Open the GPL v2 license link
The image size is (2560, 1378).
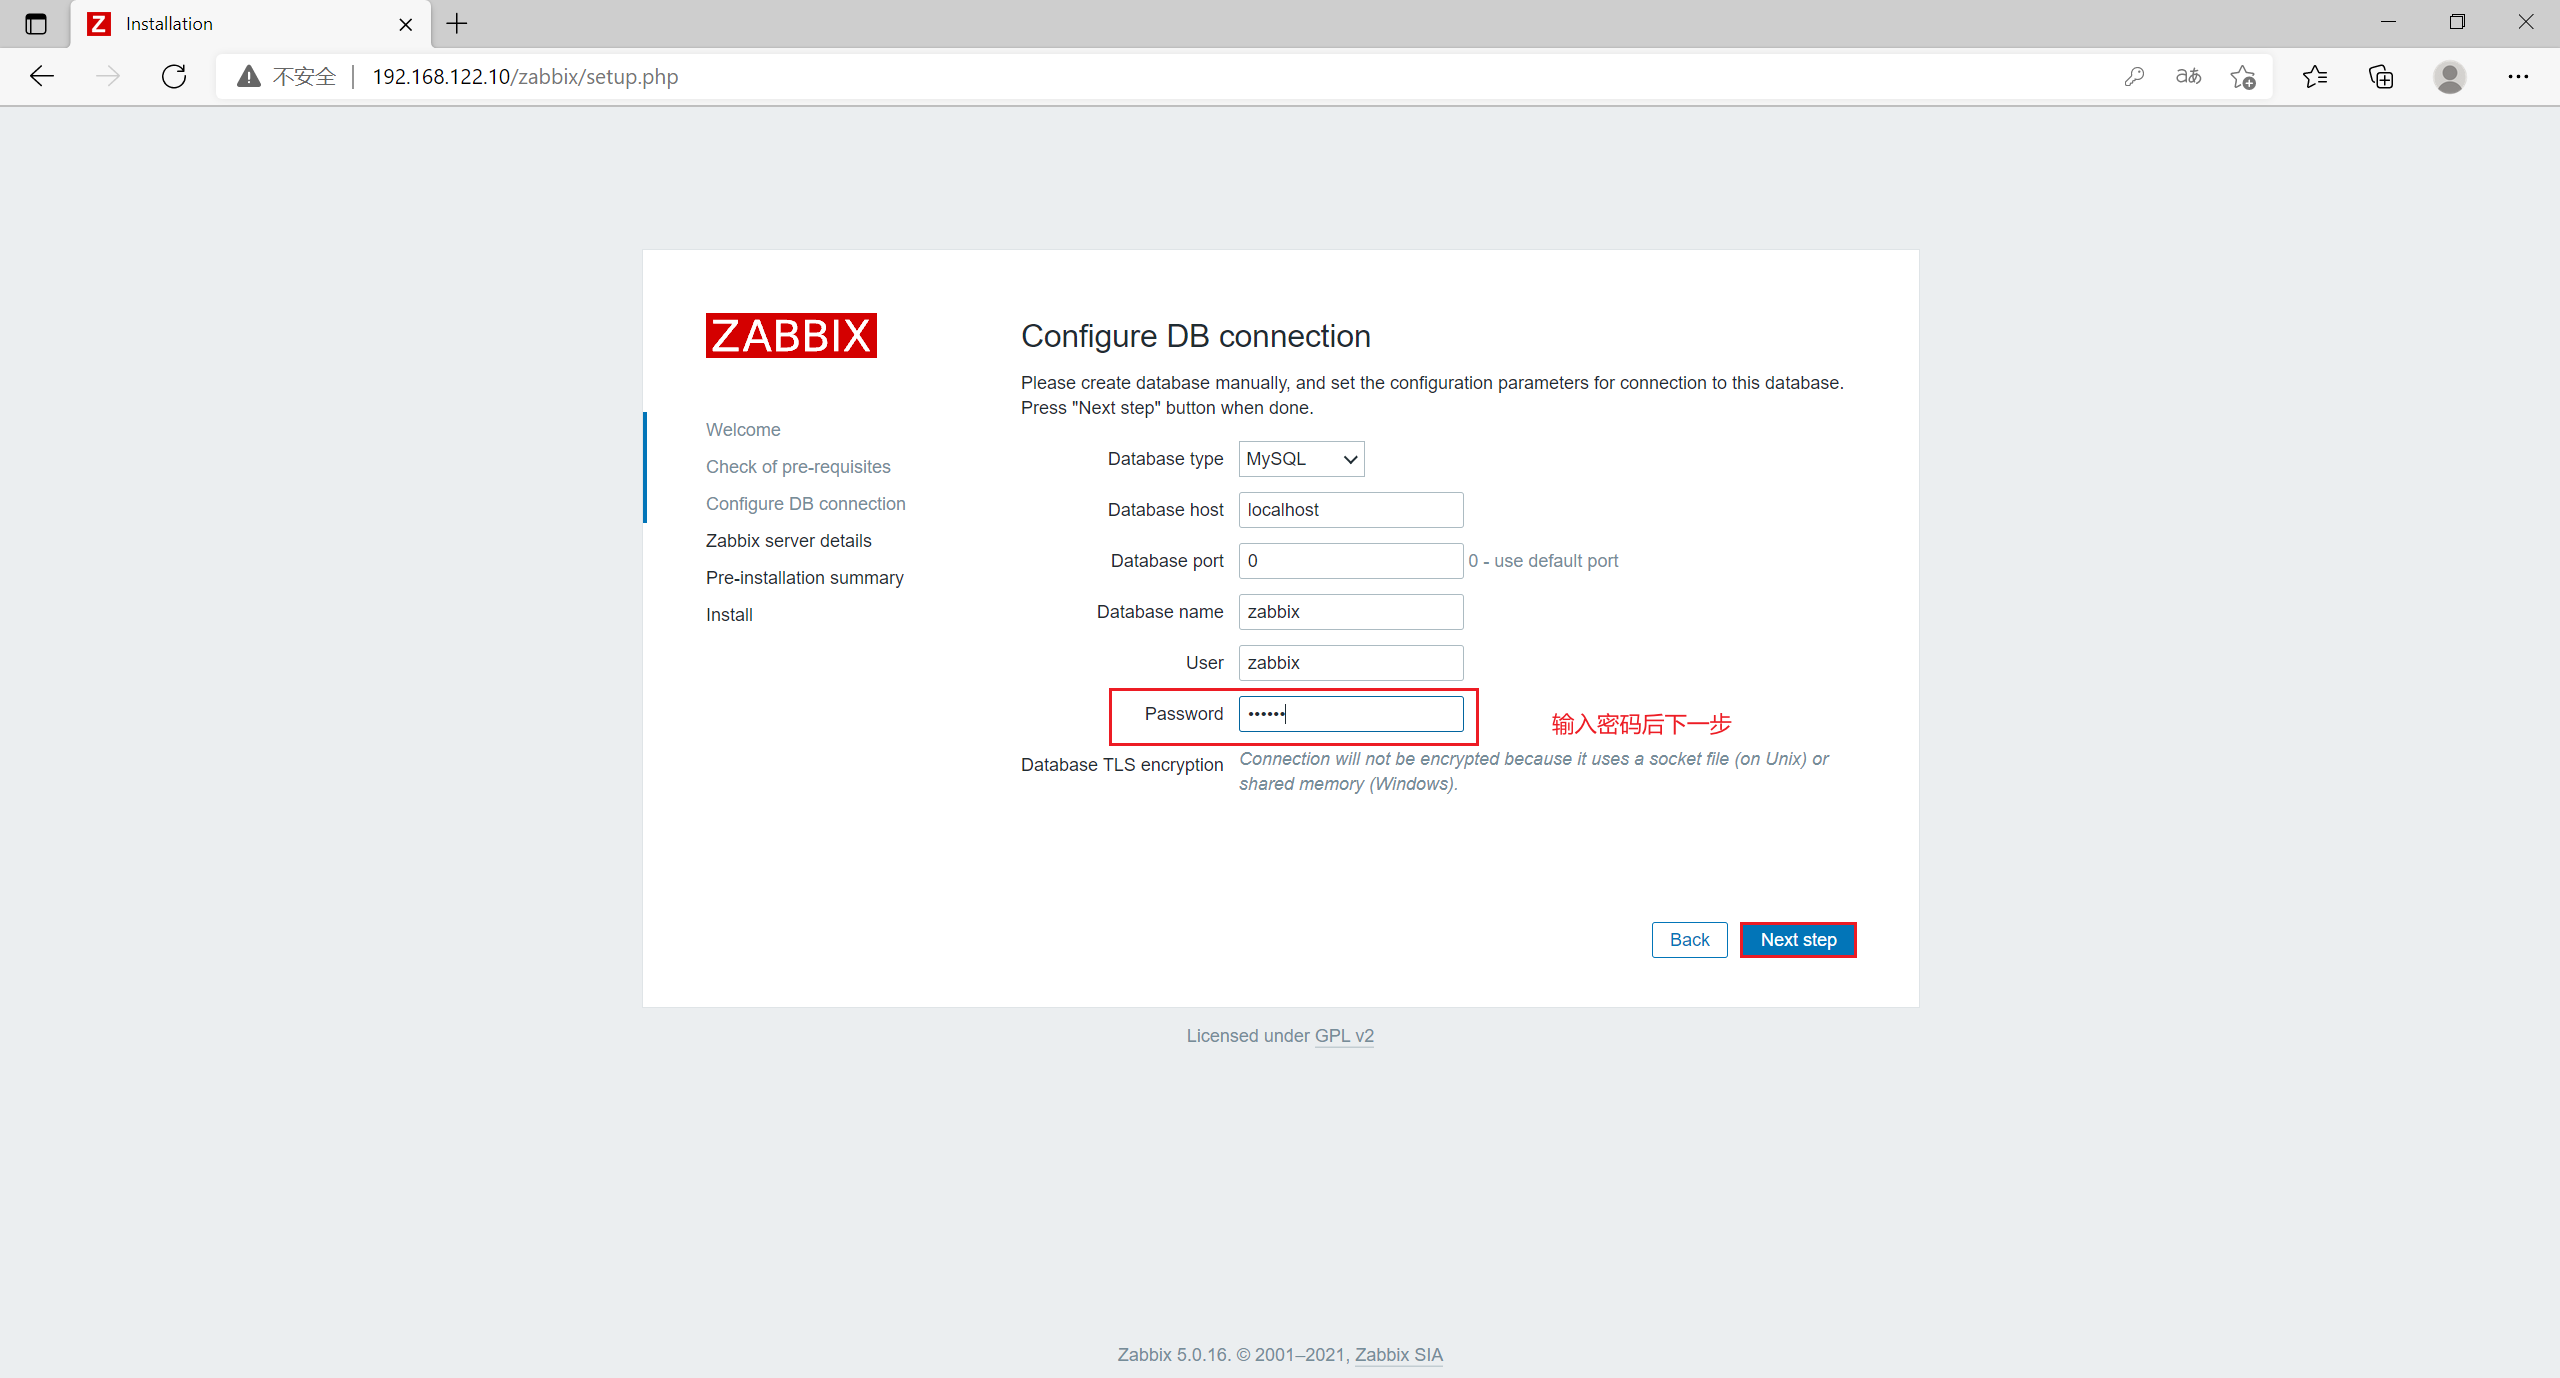[x=1344, y=1036]
